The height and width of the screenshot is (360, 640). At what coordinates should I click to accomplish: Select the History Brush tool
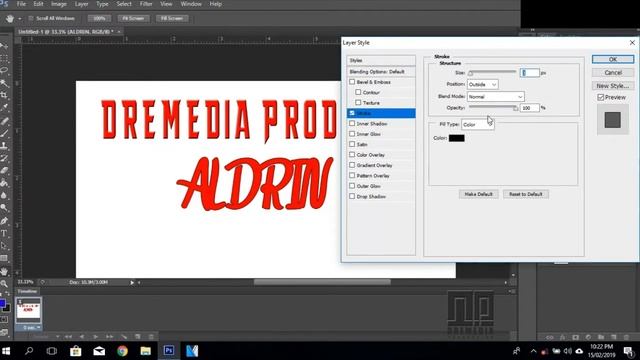pyautogui.click(x=4, y=158)
